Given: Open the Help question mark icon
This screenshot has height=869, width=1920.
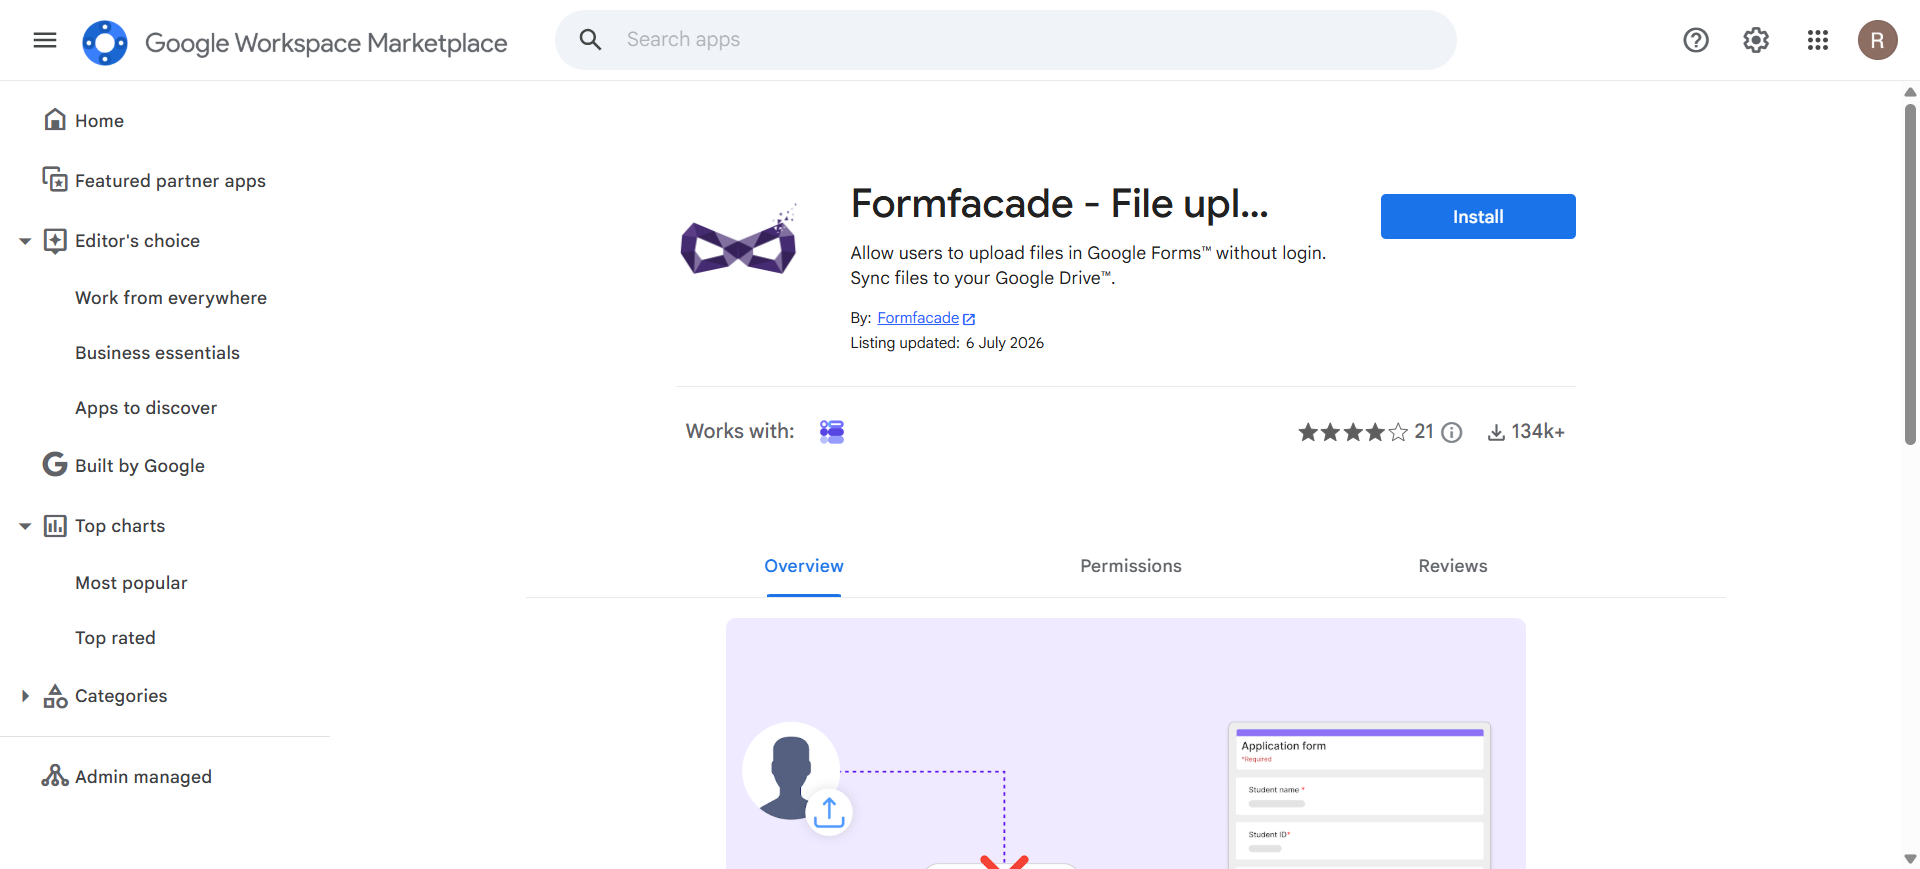Looking at the screenshot, I should click(x=1696, y=40).
